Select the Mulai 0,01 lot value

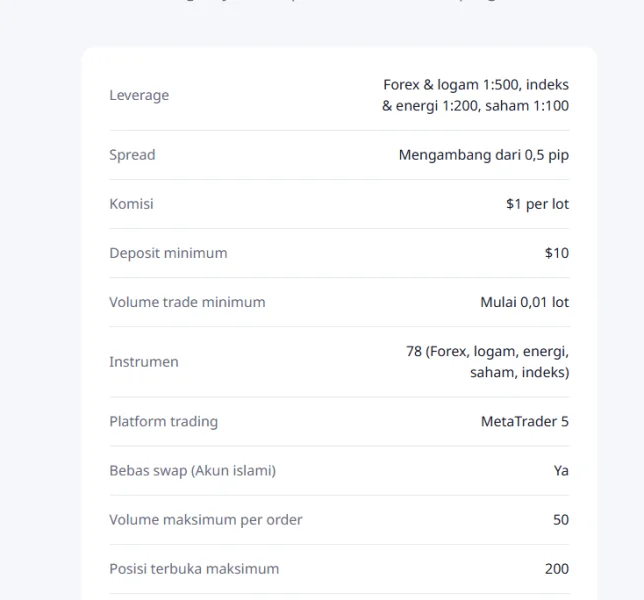point(524,302)
